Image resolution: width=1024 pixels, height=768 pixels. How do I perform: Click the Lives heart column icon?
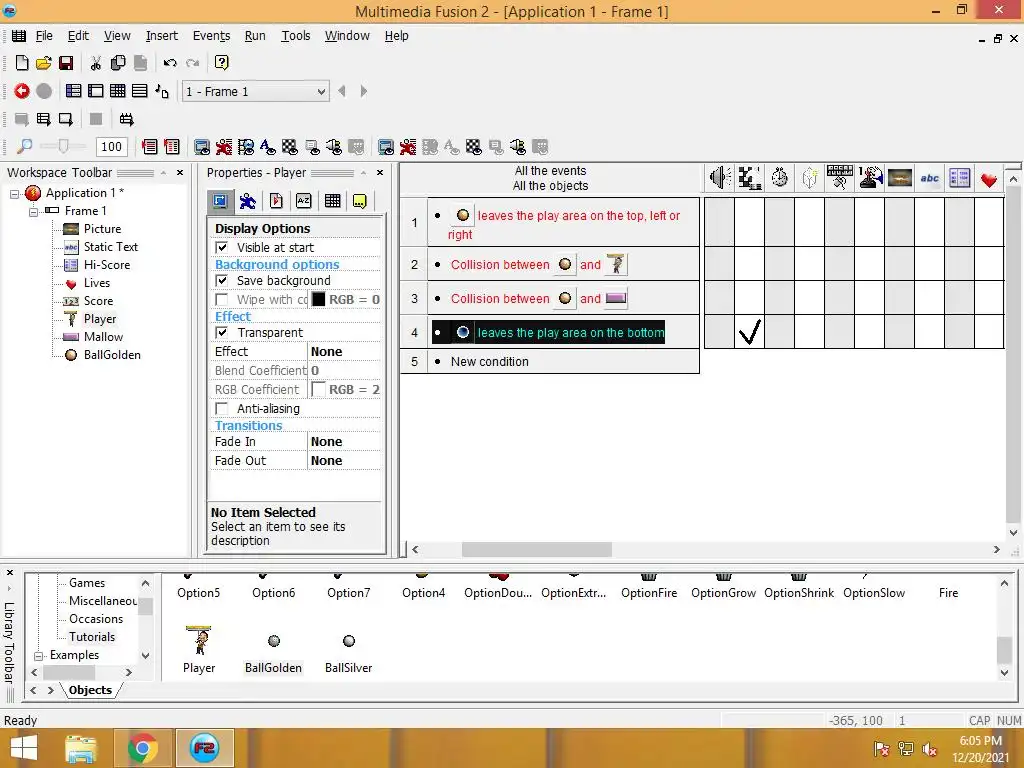tap(989, 180)
